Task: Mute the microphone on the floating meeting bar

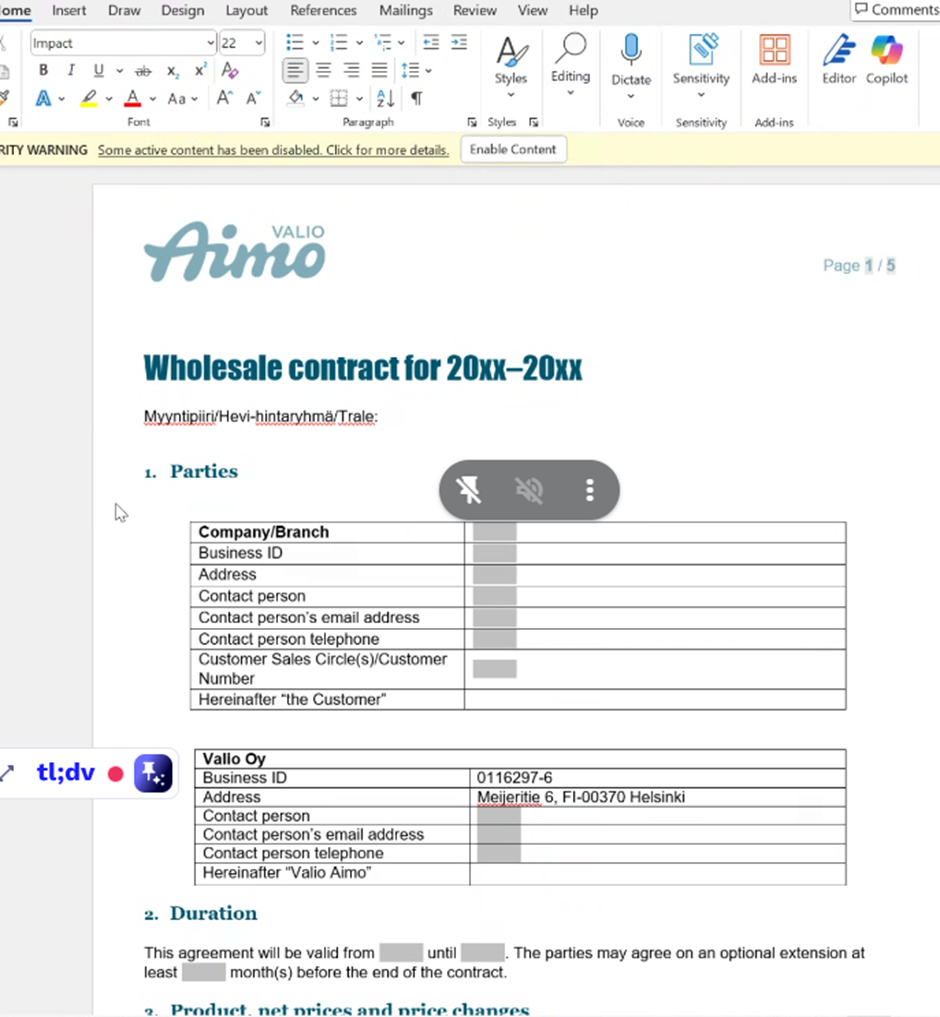Action: point(529,489)
